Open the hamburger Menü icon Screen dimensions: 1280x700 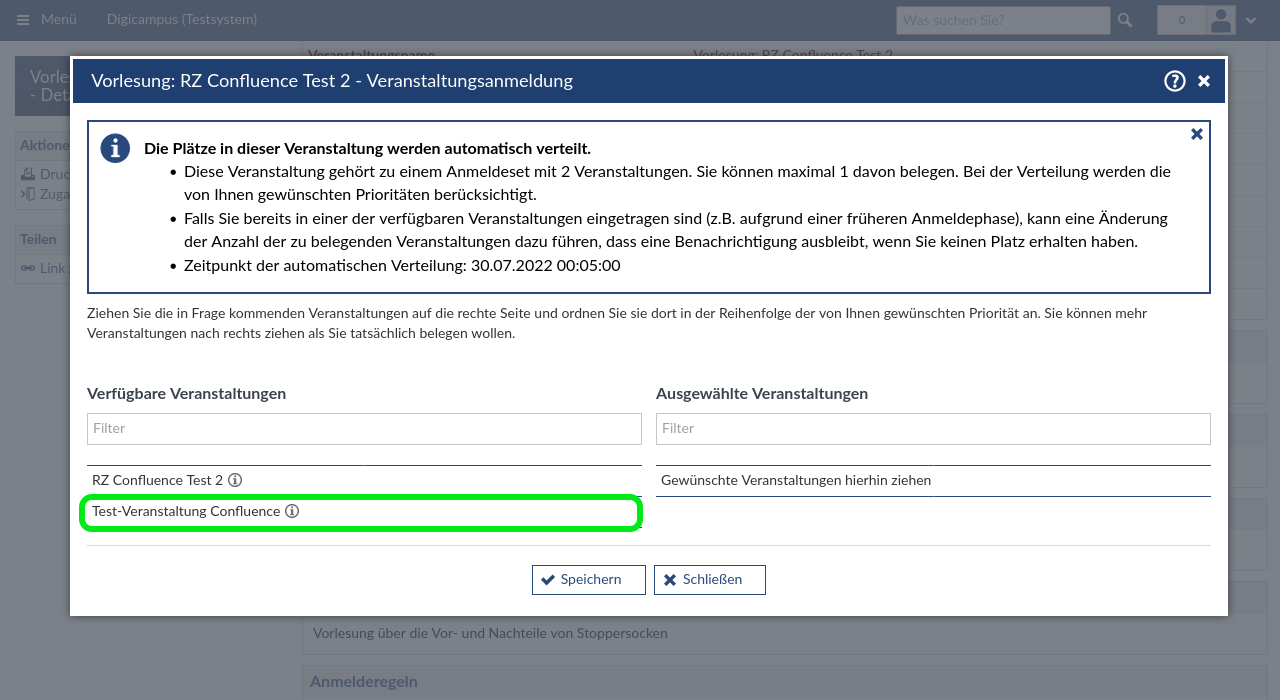23,20
